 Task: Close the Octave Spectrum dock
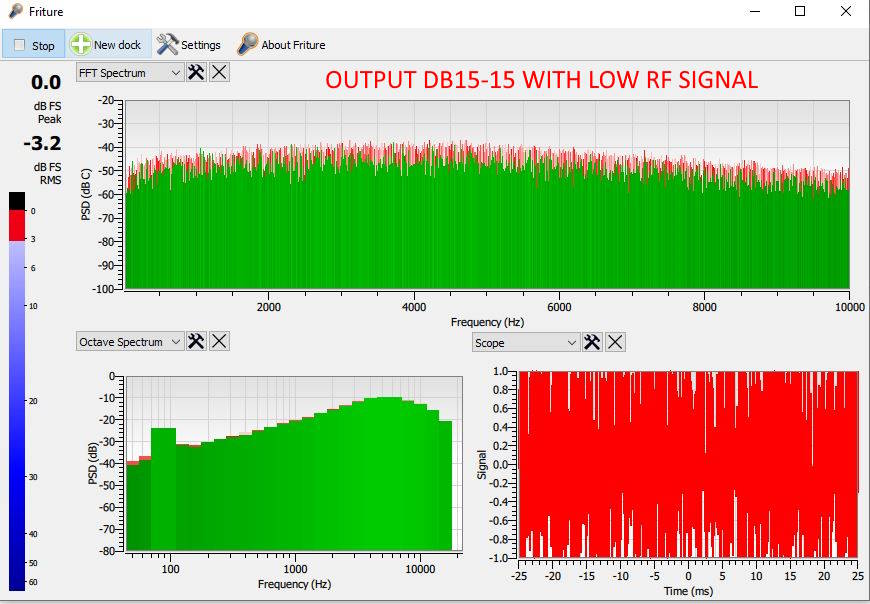click(219, 341)
